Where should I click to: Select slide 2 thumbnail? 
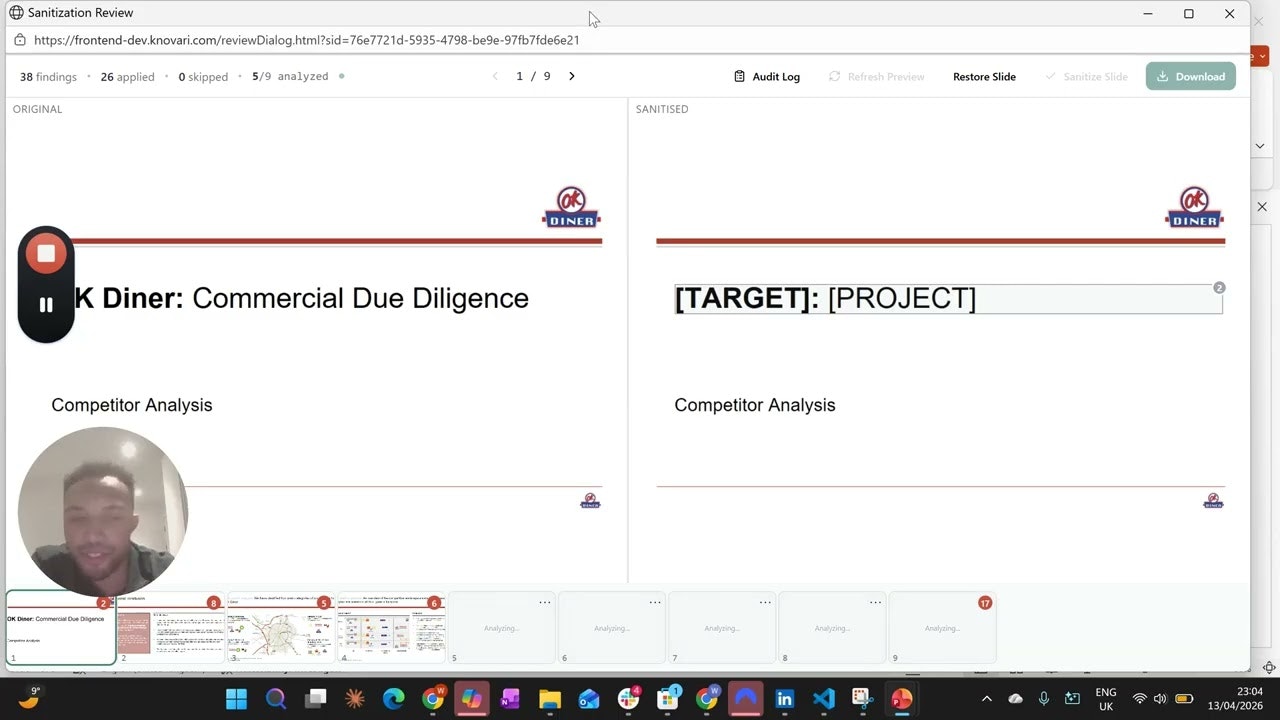click(171, 628)
